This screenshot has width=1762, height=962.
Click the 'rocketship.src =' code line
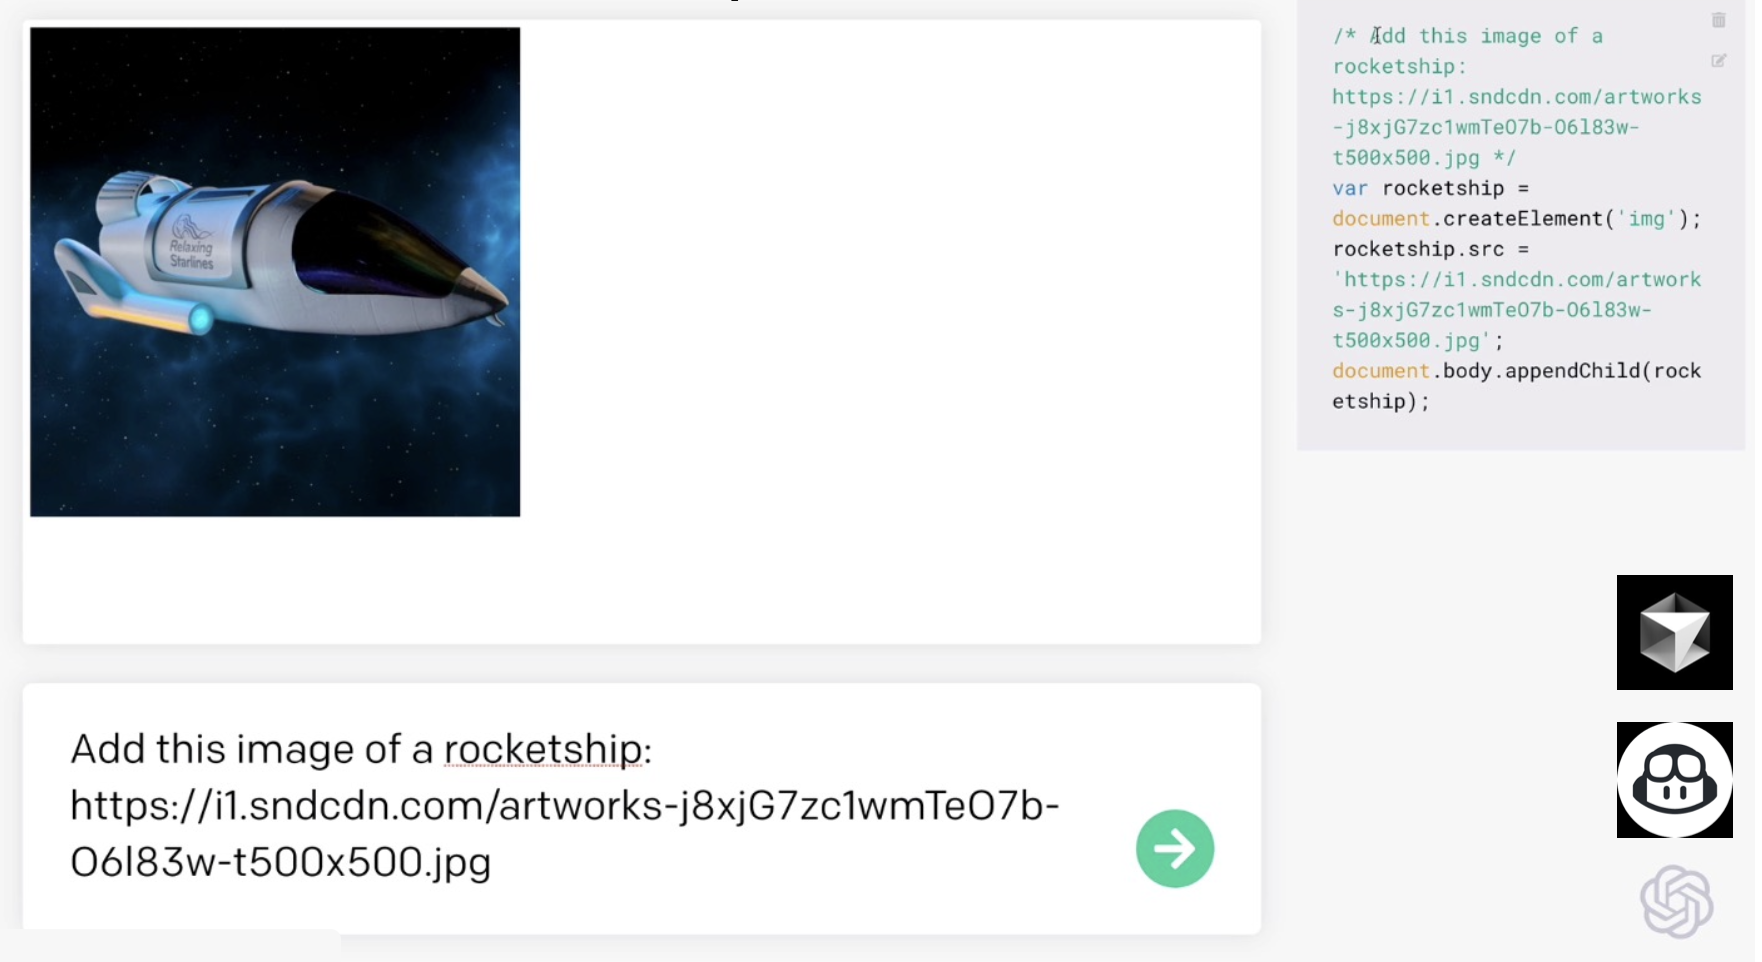click(1430, 249)
